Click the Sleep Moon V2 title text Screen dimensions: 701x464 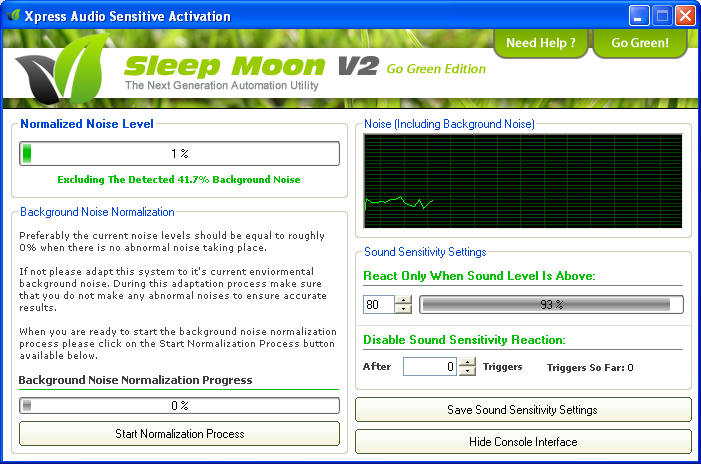[251, 66]
